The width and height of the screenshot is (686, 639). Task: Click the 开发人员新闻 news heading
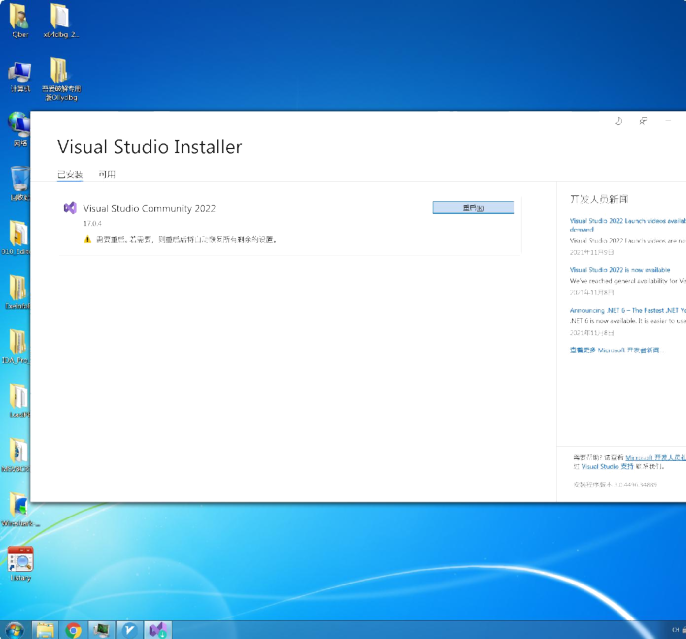tap(599, 199)
